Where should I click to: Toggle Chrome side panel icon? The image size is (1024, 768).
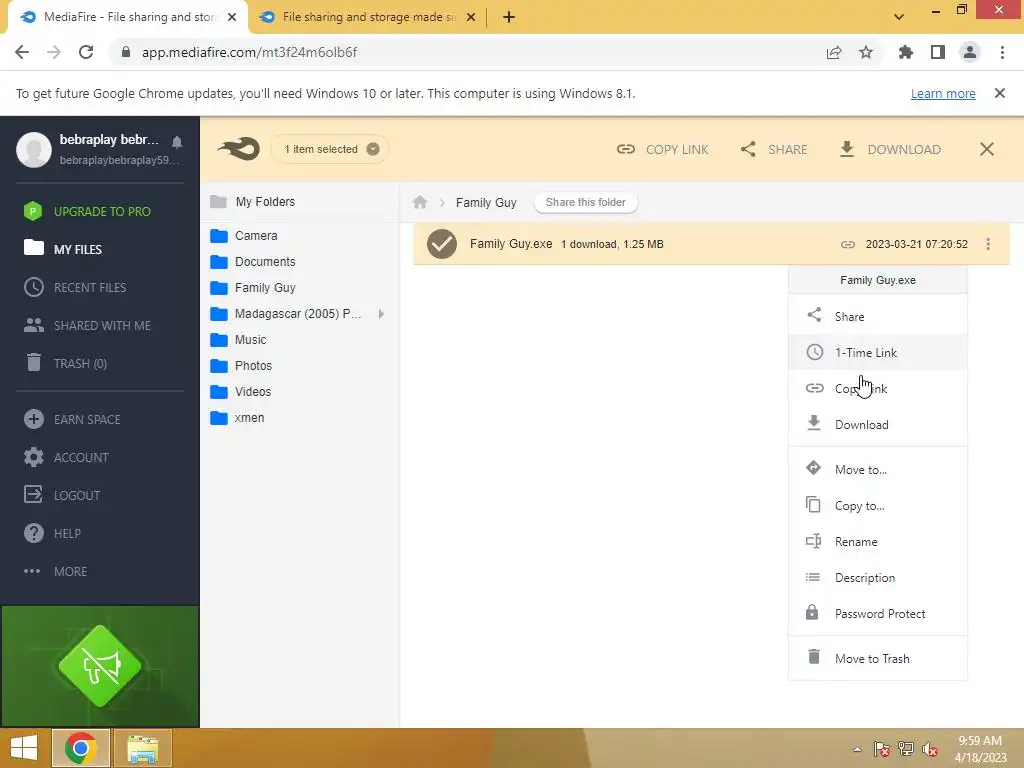[938, 52]
